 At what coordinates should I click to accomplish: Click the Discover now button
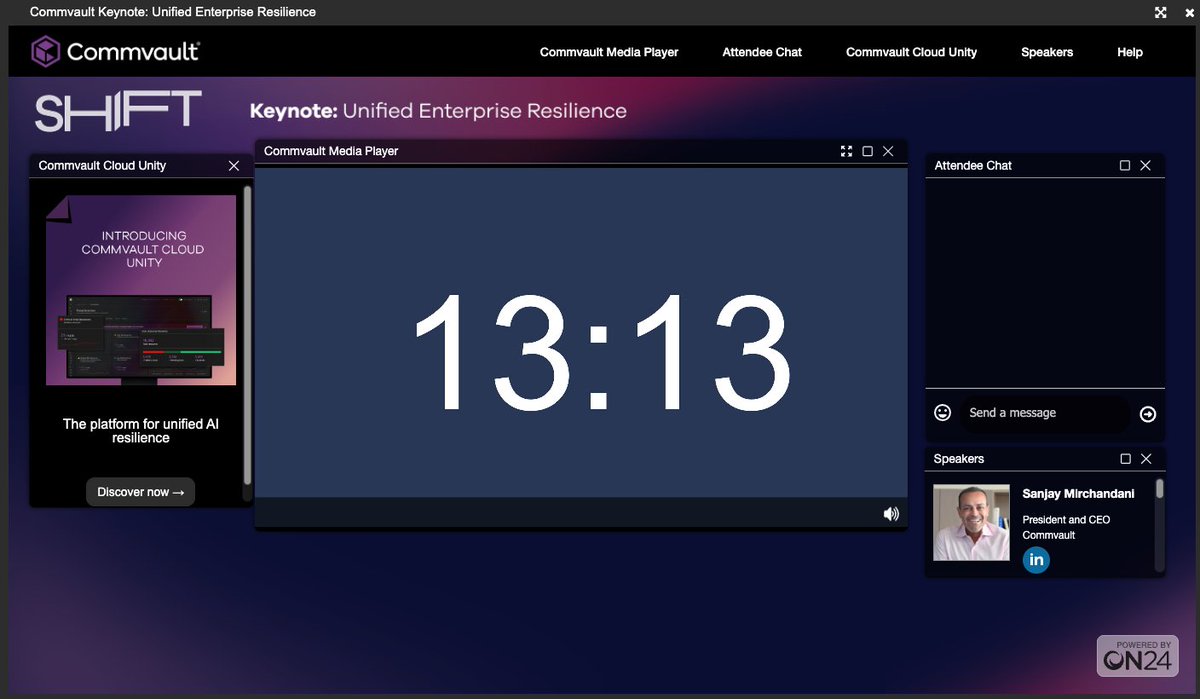(x=140, y=492)
